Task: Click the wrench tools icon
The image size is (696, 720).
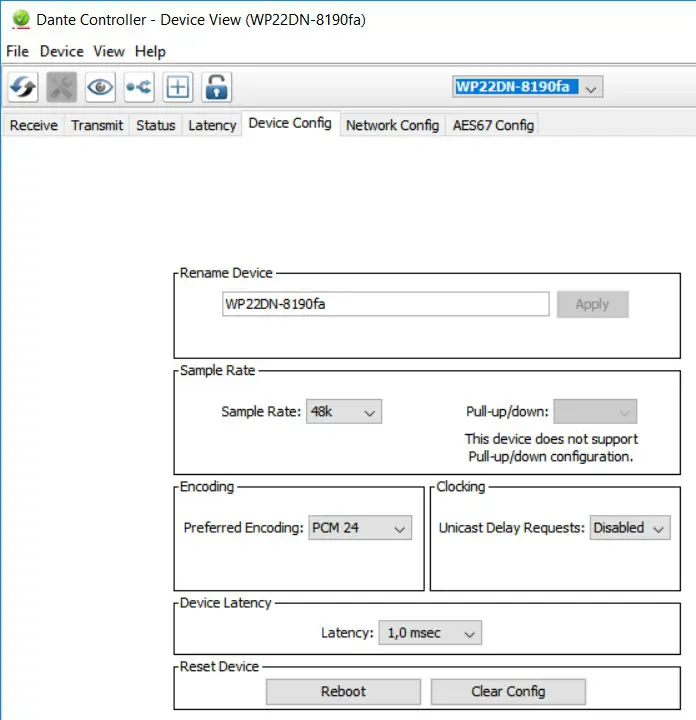Action: point(62,87)
